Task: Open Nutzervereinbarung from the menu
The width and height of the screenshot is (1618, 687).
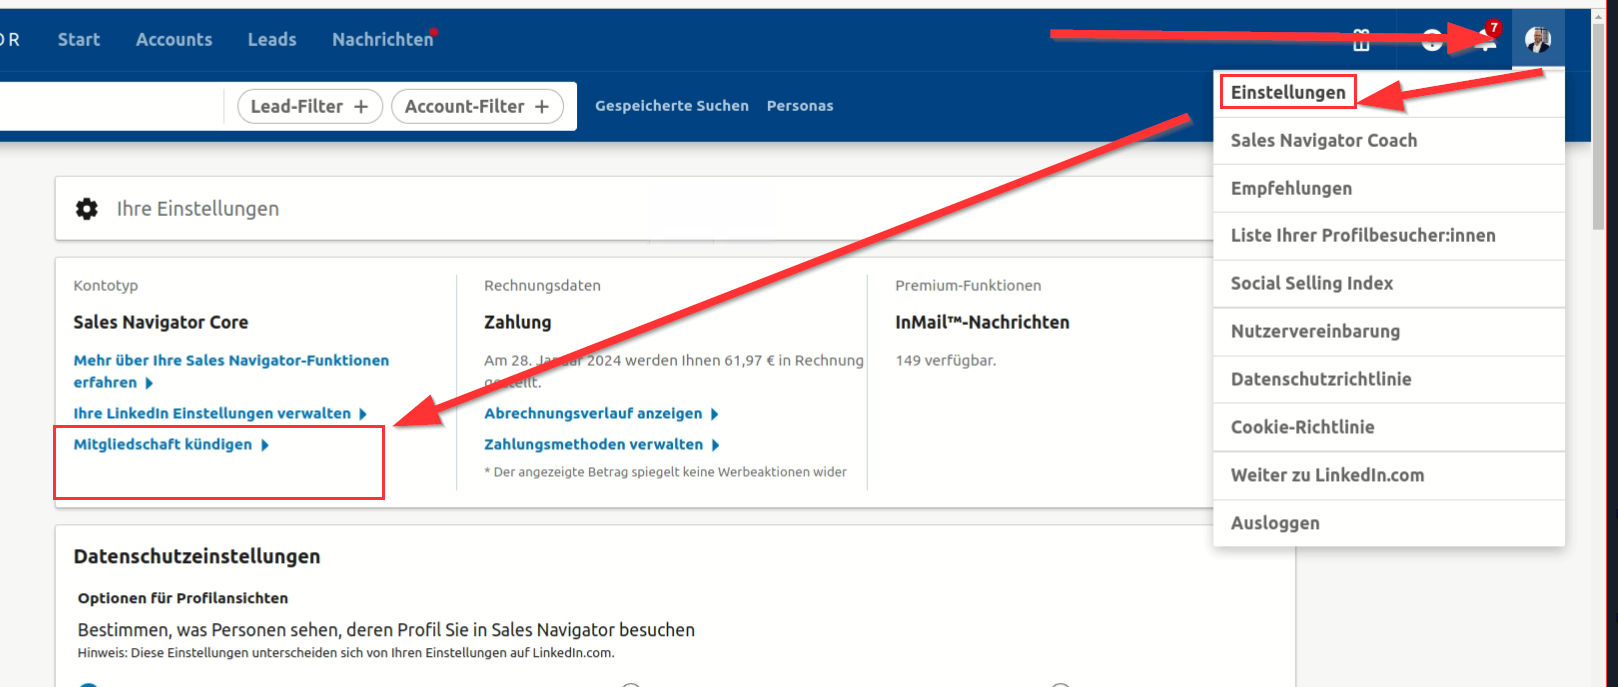Action: 1389,332
